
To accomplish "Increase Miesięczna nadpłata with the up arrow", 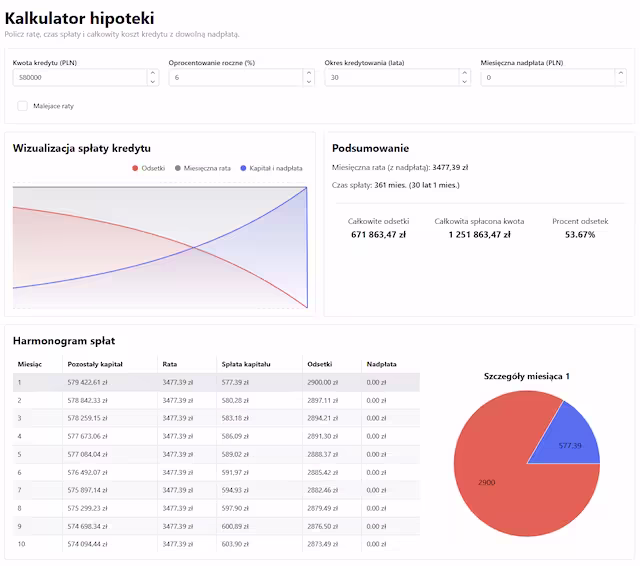I will 620,73.
